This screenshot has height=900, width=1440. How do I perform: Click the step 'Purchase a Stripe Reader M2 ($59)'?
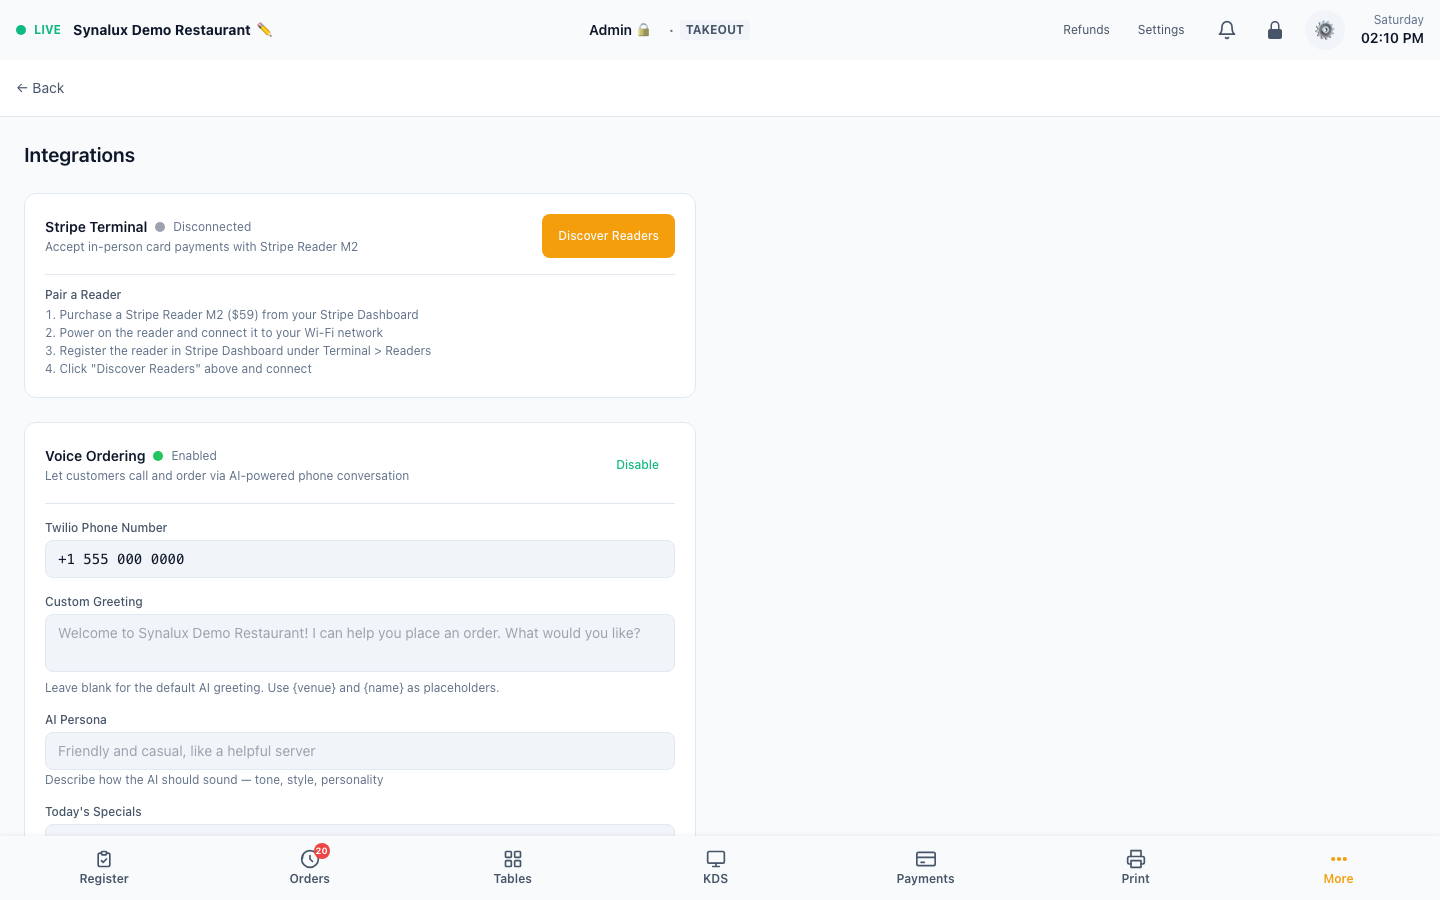(x=232, y=315)
